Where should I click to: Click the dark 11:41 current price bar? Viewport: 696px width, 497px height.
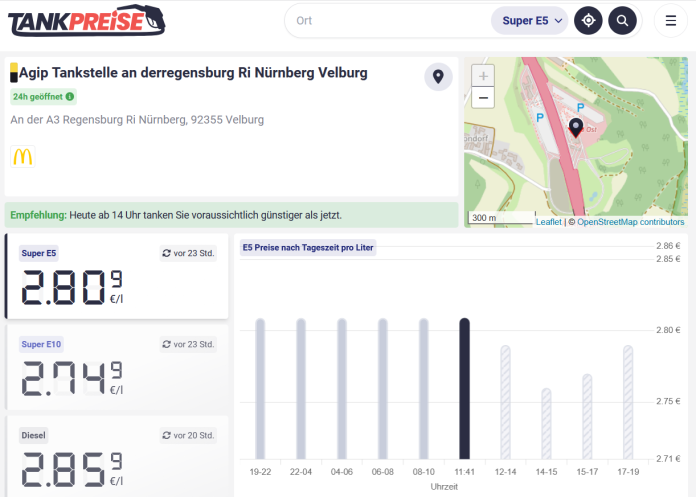coord(464,389)
